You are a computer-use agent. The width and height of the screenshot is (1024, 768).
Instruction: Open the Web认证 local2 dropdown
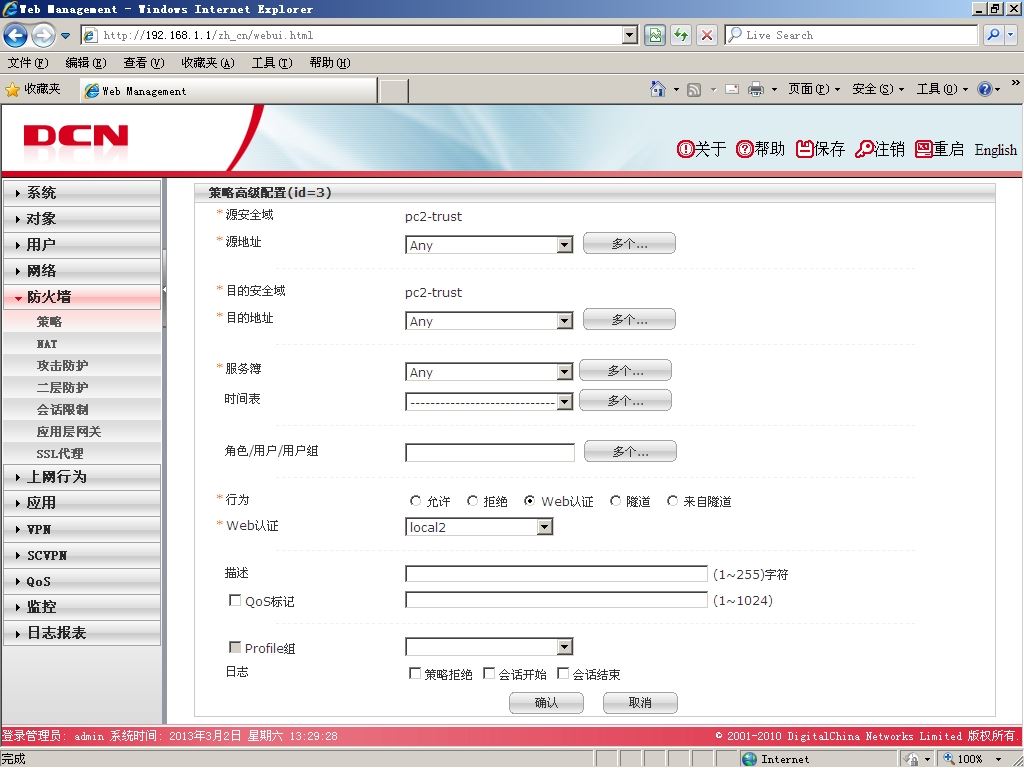[479, 527]
